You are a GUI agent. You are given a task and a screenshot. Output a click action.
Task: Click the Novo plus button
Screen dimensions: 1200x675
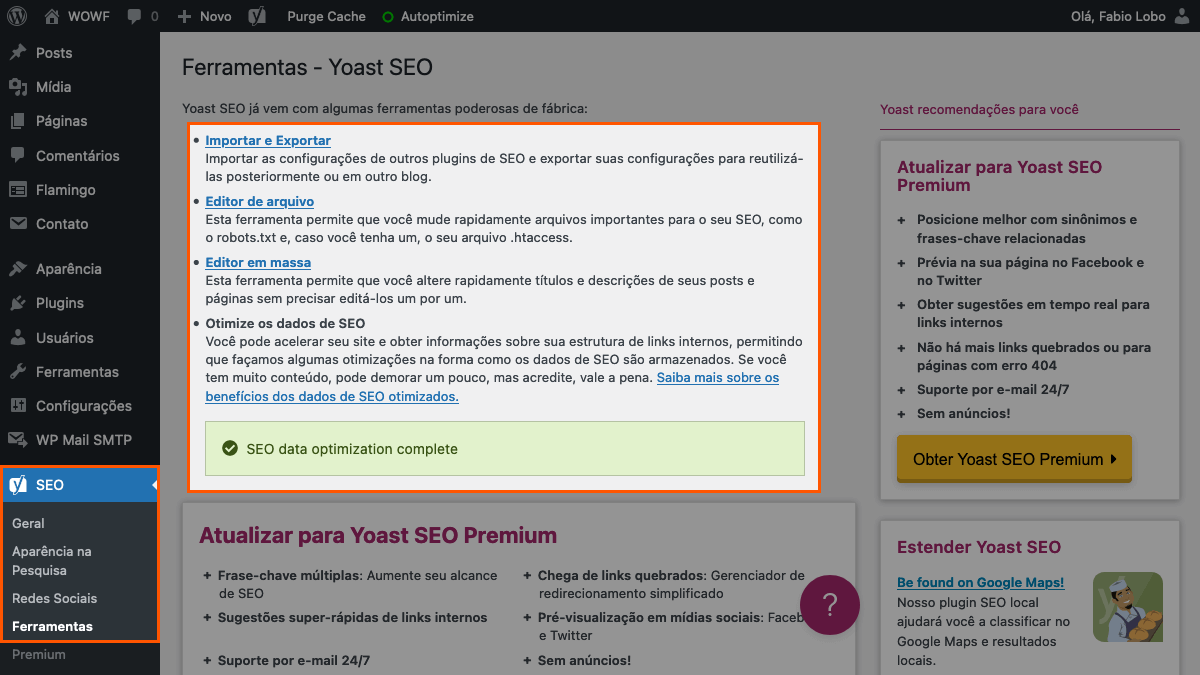point(204,16)
